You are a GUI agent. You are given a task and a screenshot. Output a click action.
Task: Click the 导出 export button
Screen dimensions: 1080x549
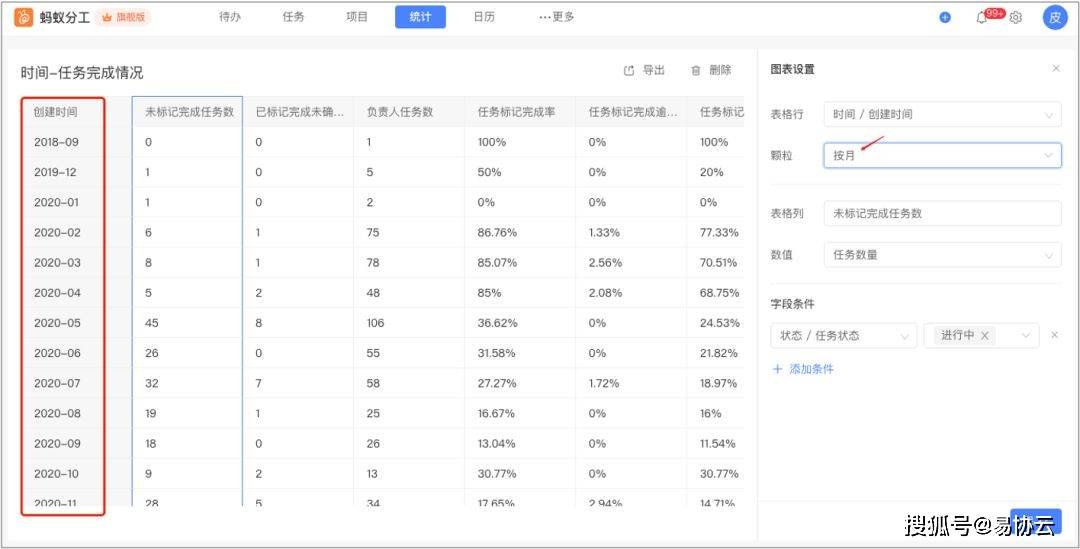(644, 71)
